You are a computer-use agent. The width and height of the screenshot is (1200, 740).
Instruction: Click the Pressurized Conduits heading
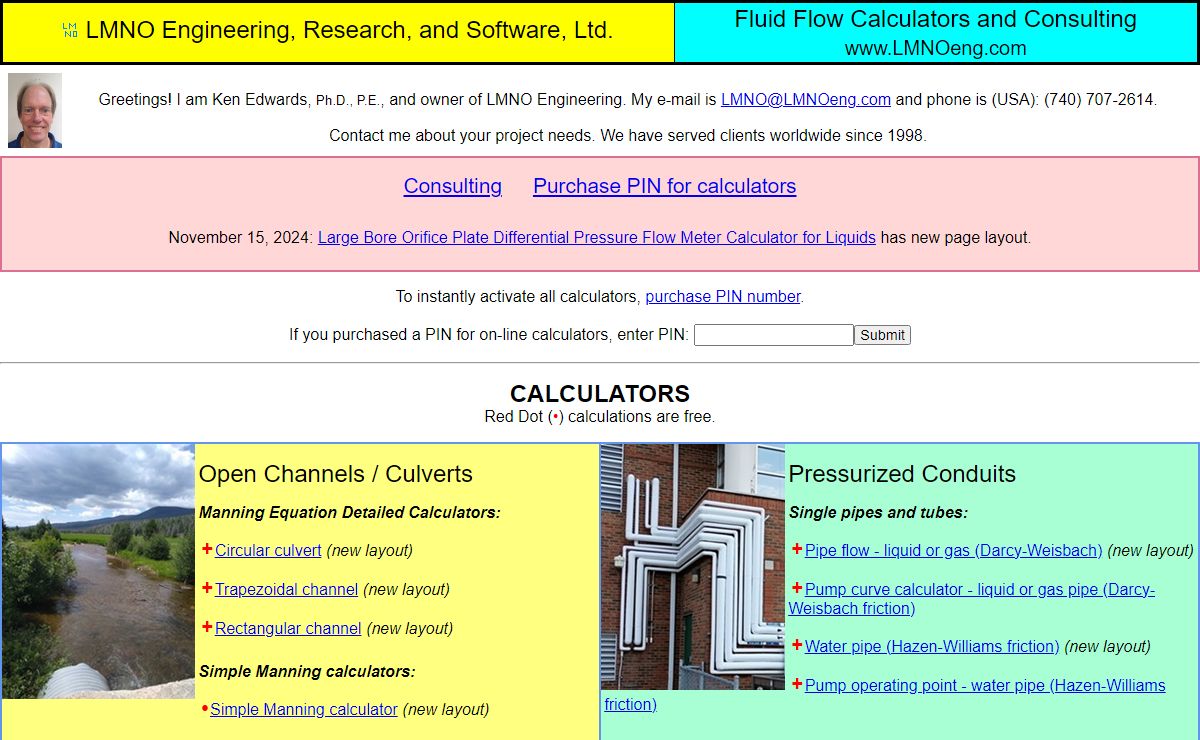coord(902,474)
